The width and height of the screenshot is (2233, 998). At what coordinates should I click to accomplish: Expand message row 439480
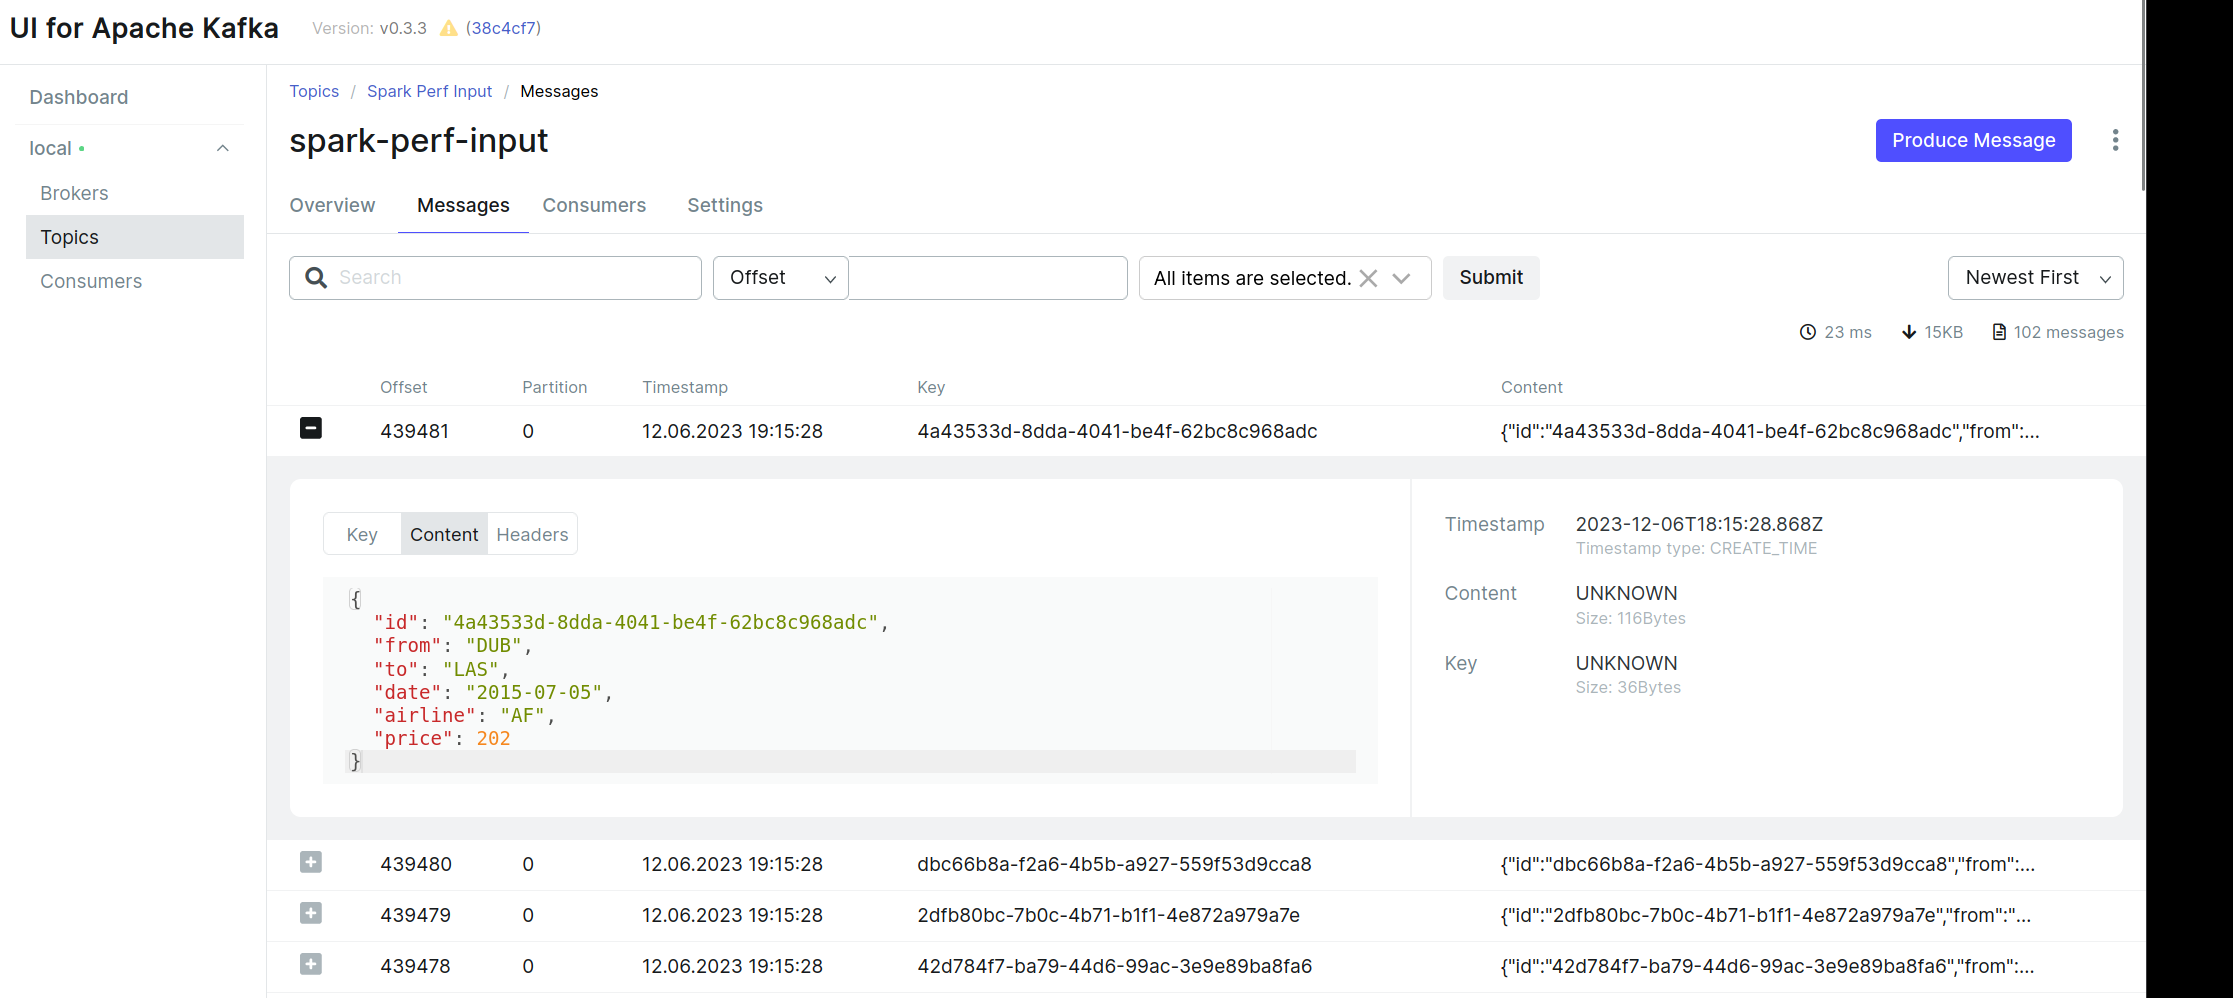pos(311,862)
